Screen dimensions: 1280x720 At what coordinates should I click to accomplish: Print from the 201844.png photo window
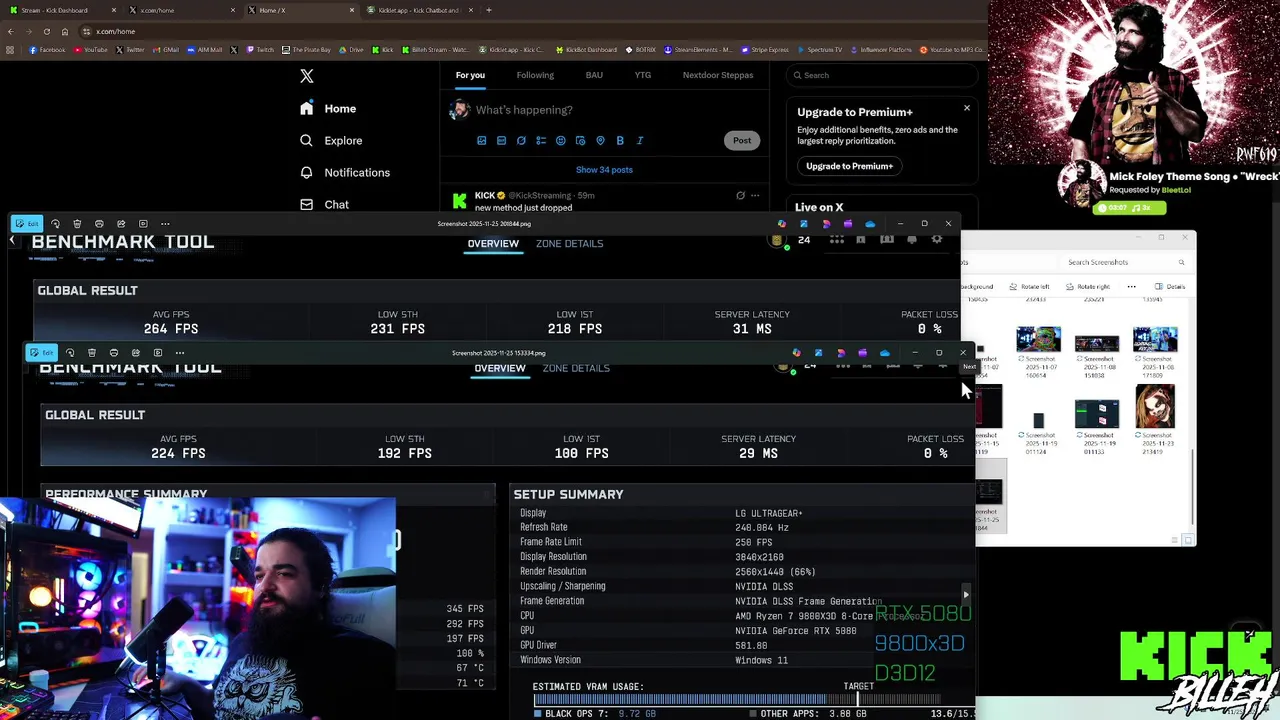point(99,224)
